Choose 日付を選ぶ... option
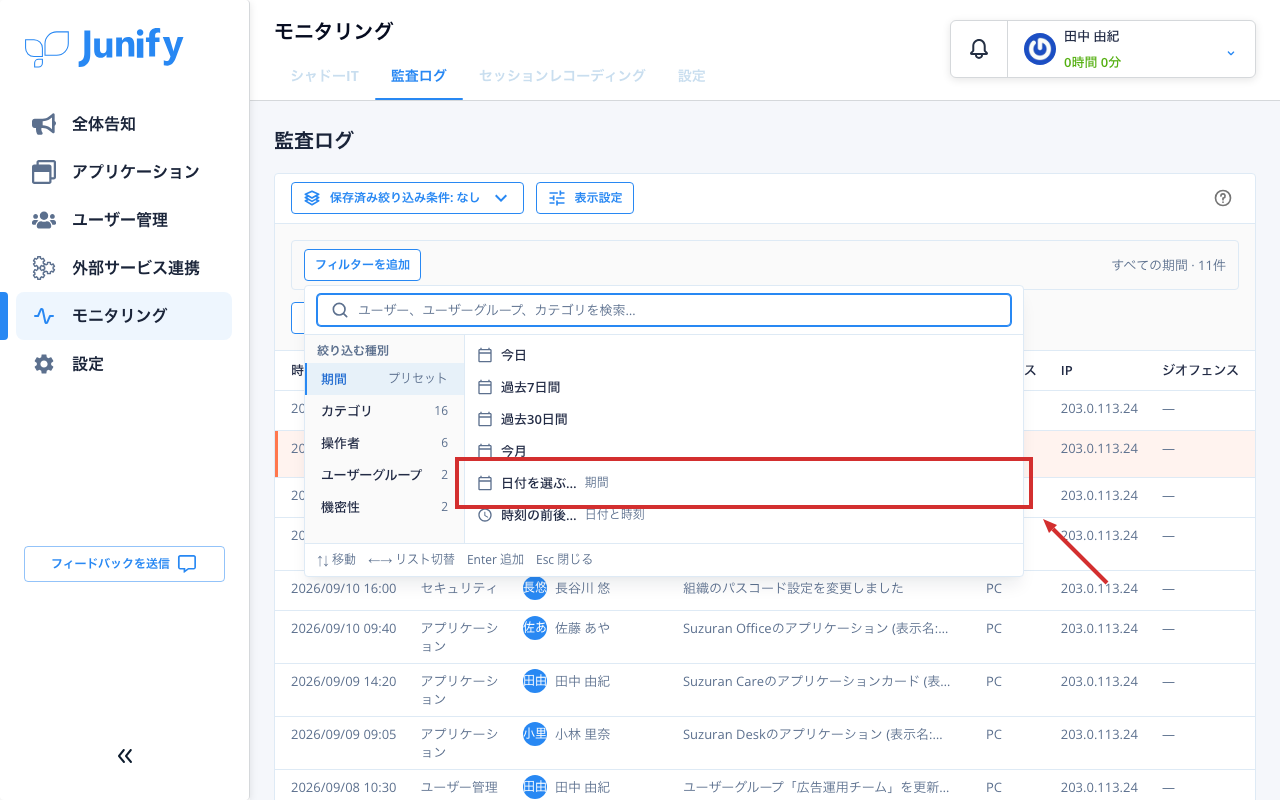The height and width of the screenshot is (800, 1280). pos(744,483)
